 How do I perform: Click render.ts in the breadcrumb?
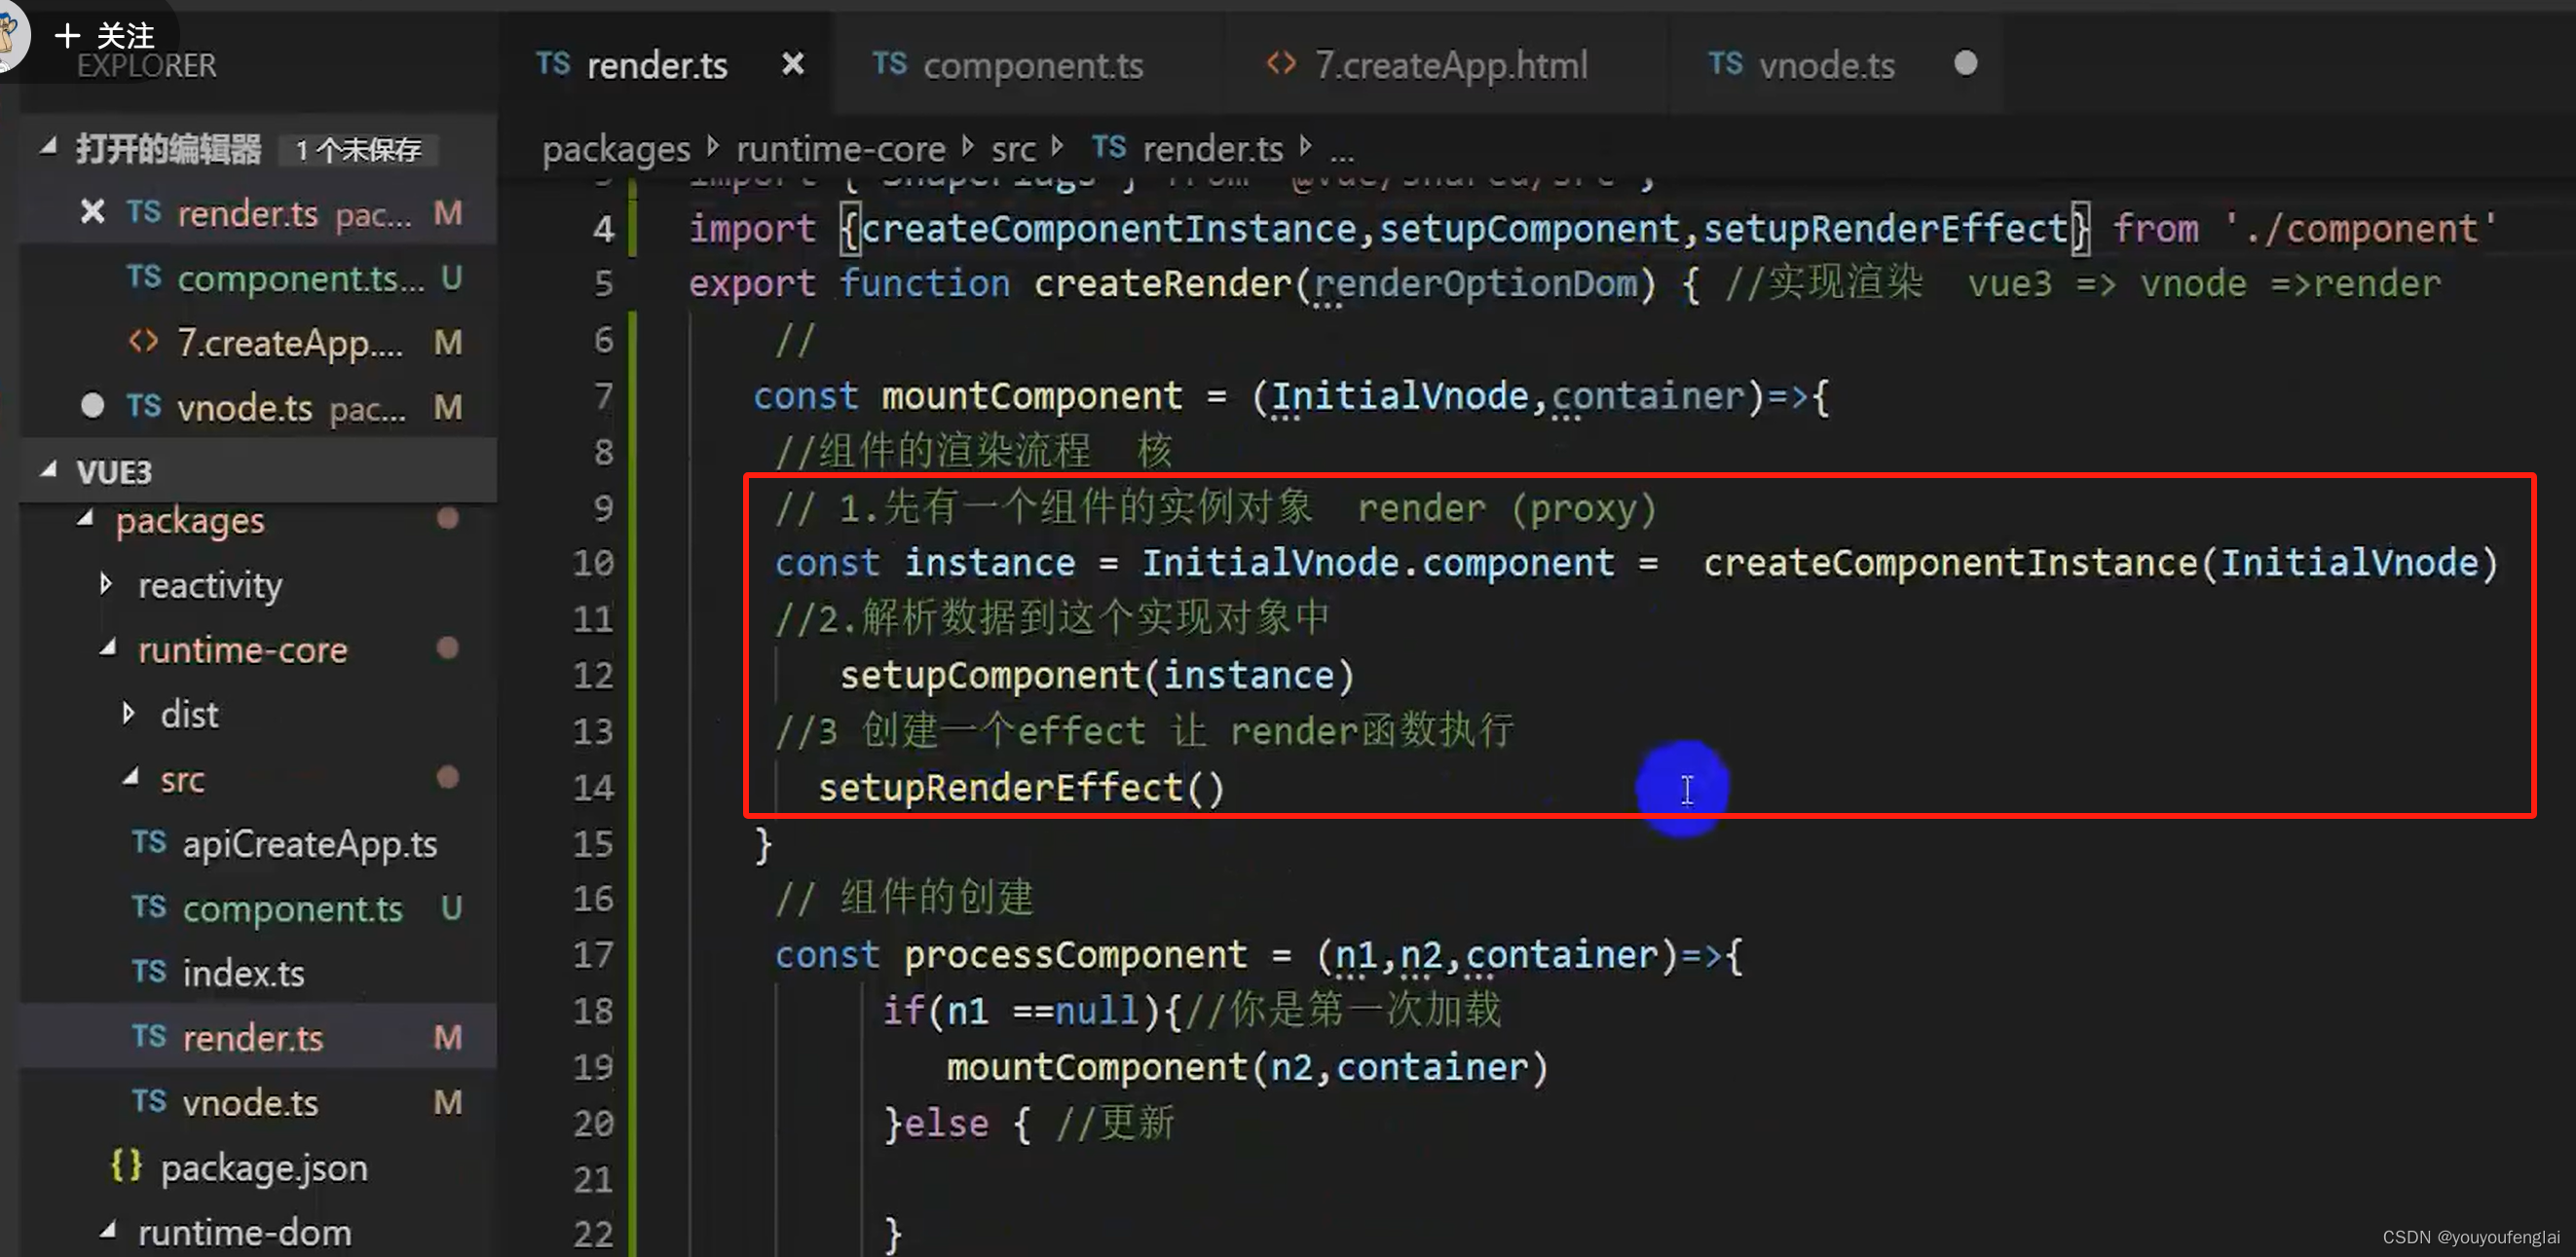click(x=1212, y=149)
